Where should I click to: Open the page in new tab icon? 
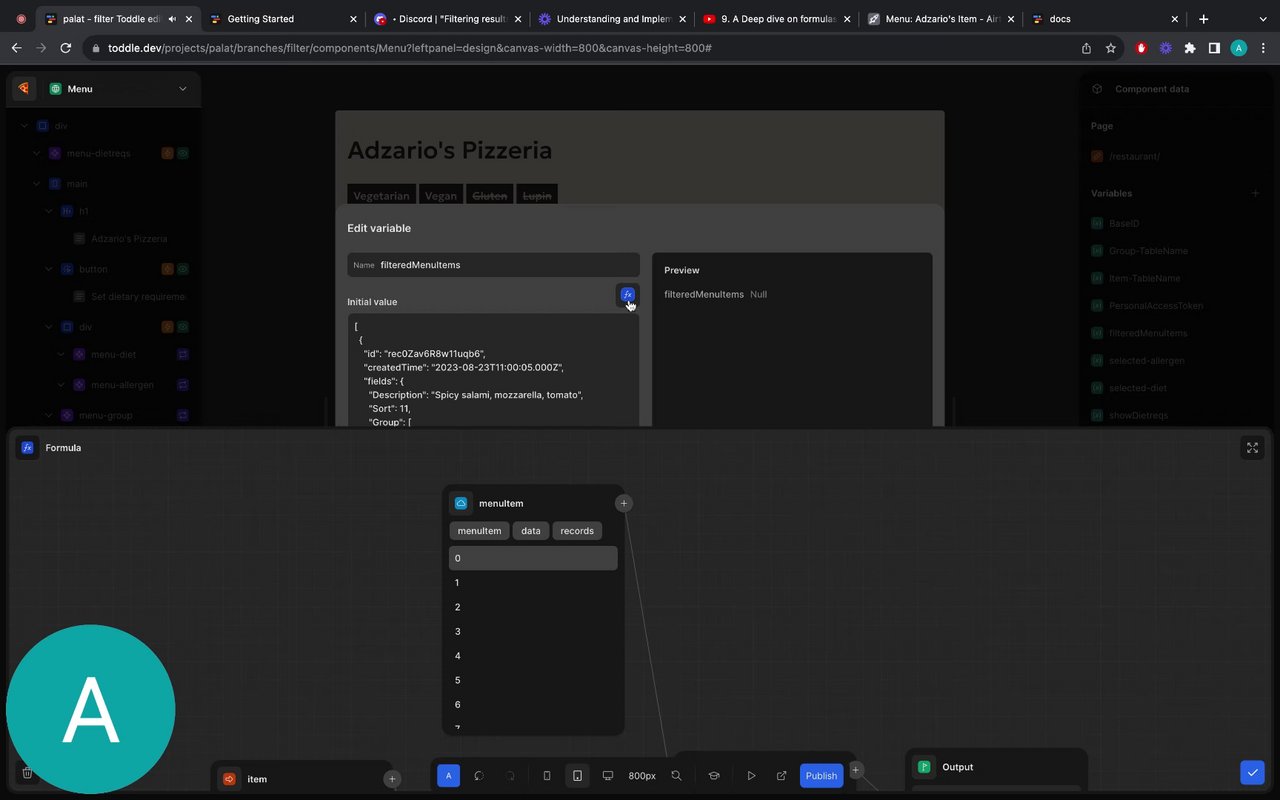point(782,775)
